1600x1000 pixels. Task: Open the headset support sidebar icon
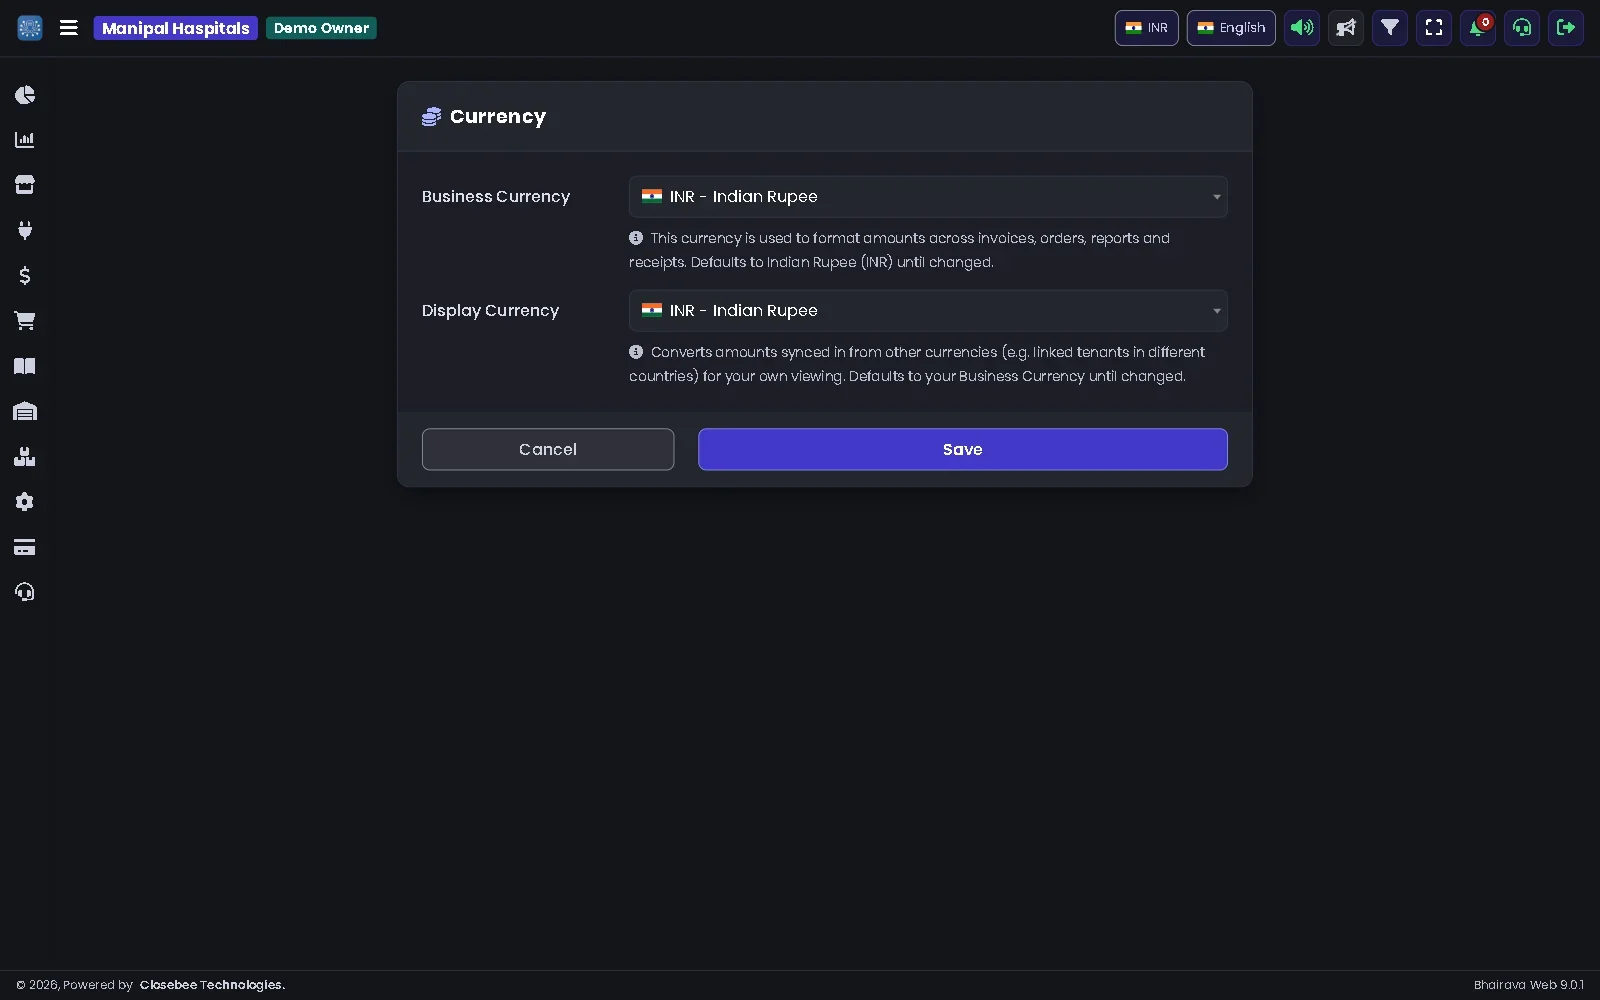[x=25, y=592]
